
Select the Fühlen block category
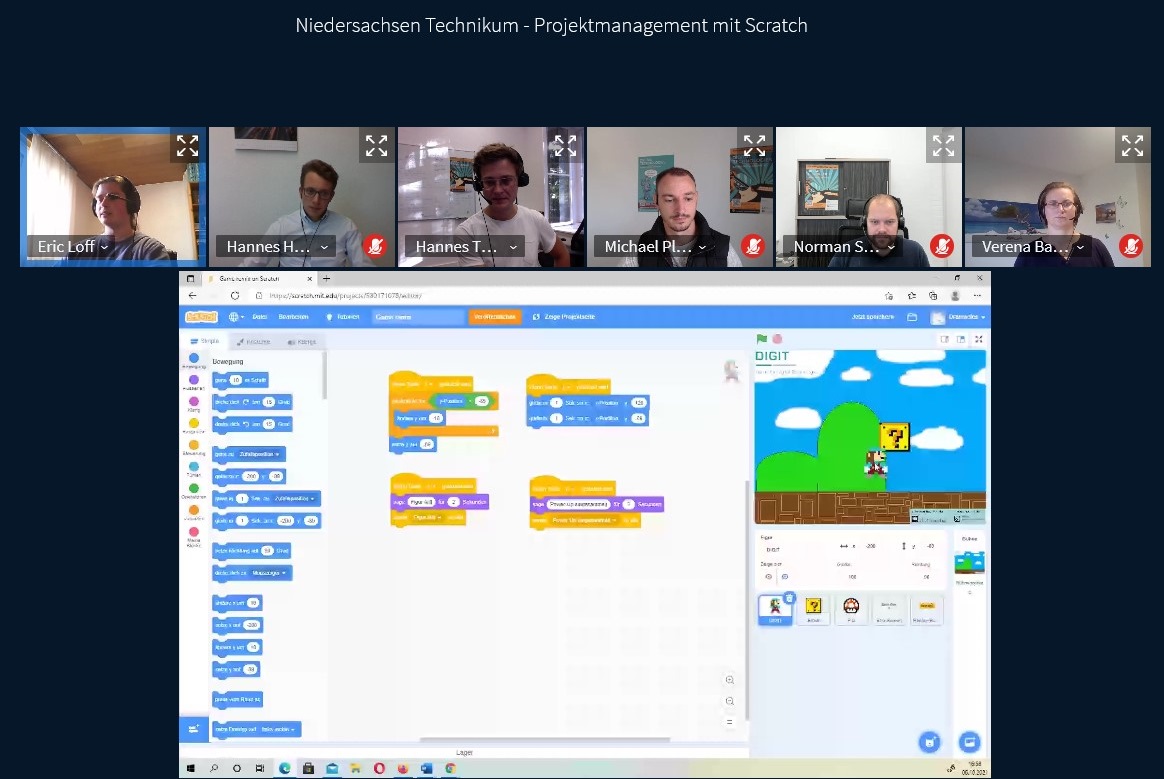[x=194, y=469]
